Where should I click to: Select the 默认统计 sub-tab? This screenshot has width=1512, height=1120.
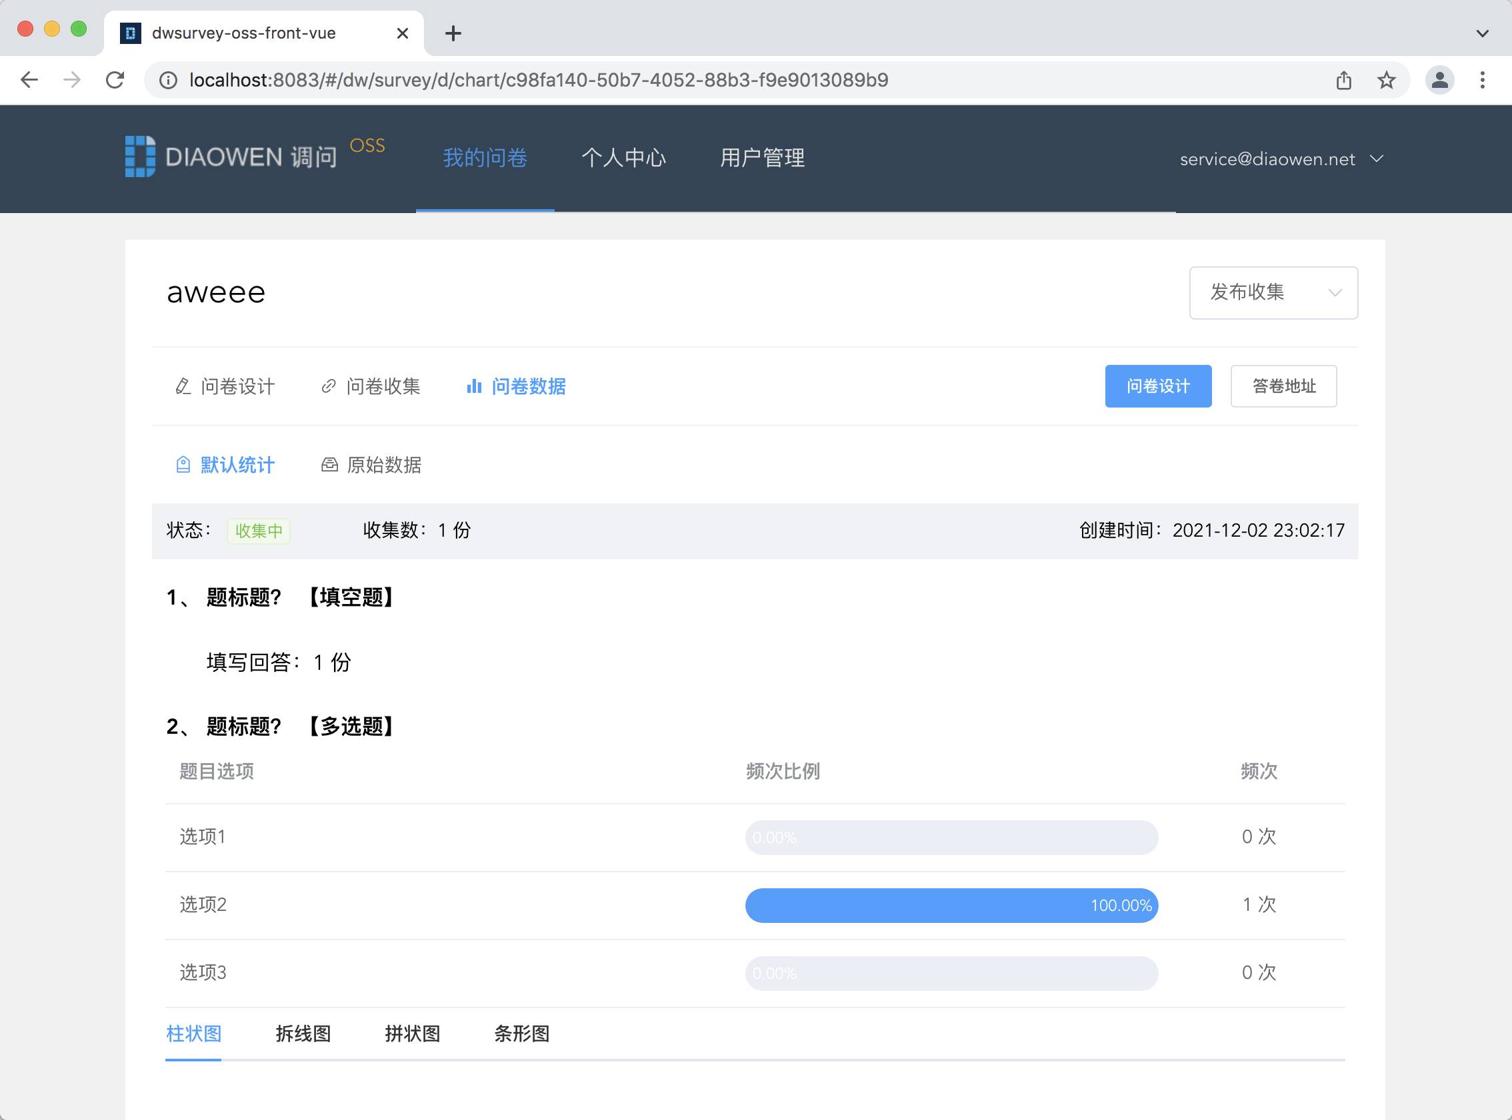[225, 465]
